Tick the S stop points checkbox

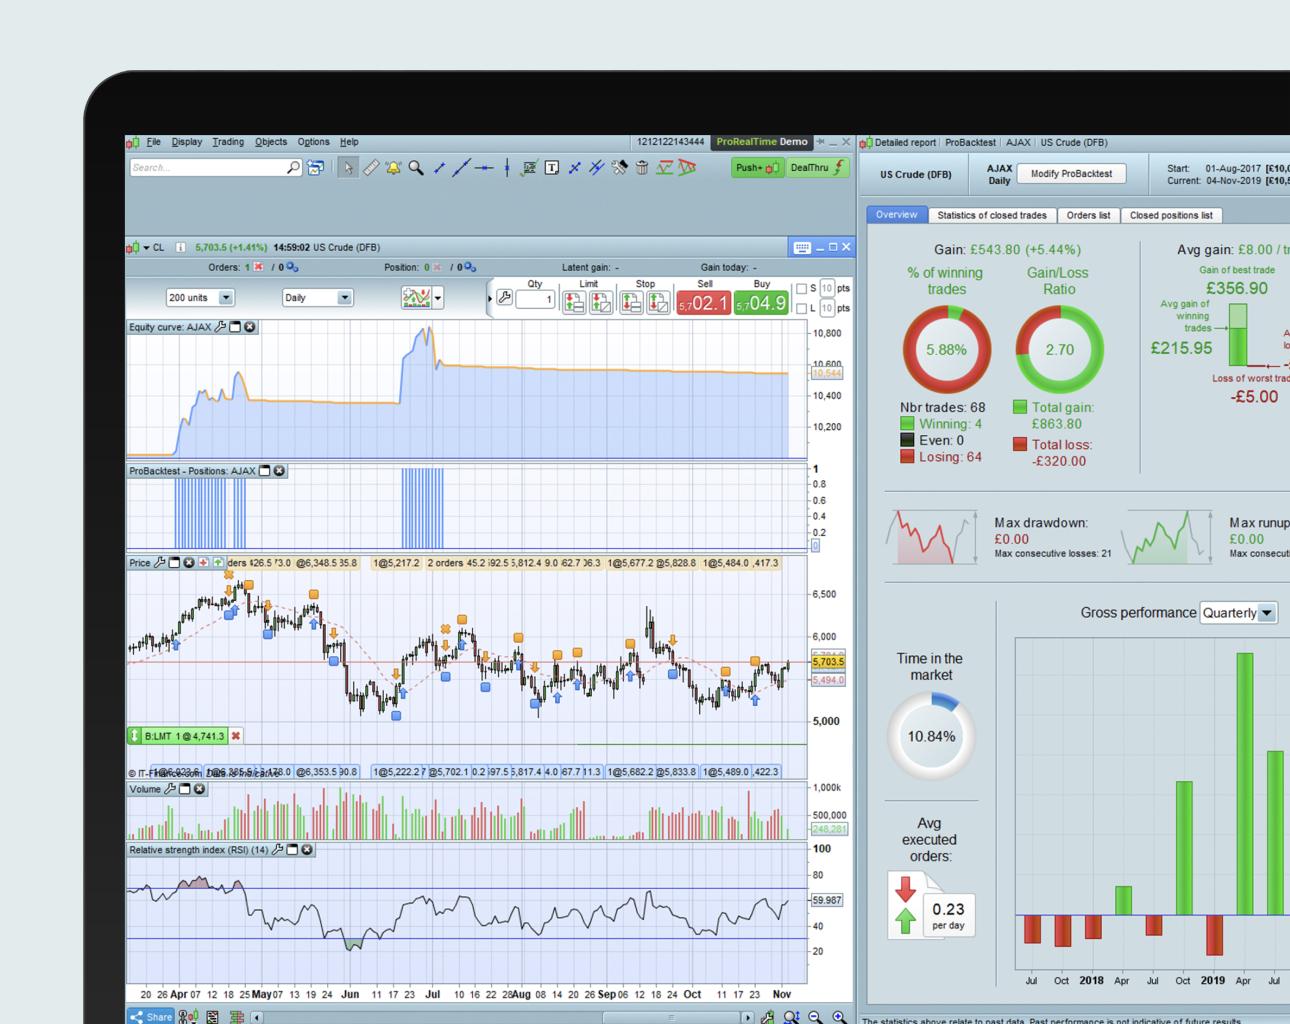(x=801, y=289)
